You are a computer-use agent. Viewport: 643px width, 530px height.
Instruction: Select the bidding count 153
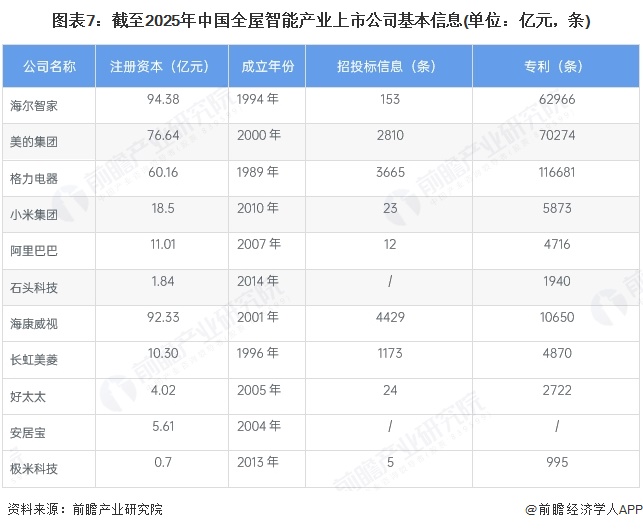[x=390, y=99]
